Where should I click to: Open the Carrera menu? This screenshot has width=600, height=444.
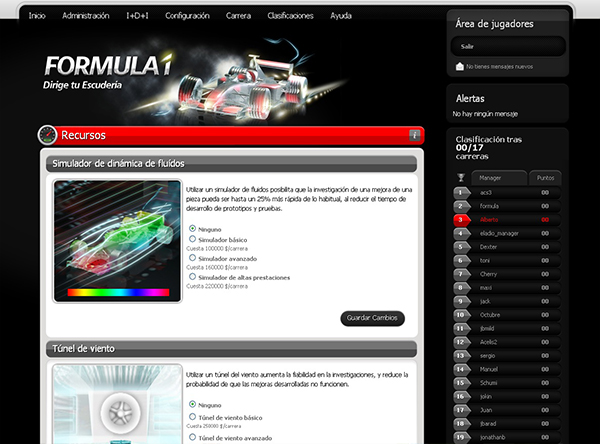click(x=238, y=16)
